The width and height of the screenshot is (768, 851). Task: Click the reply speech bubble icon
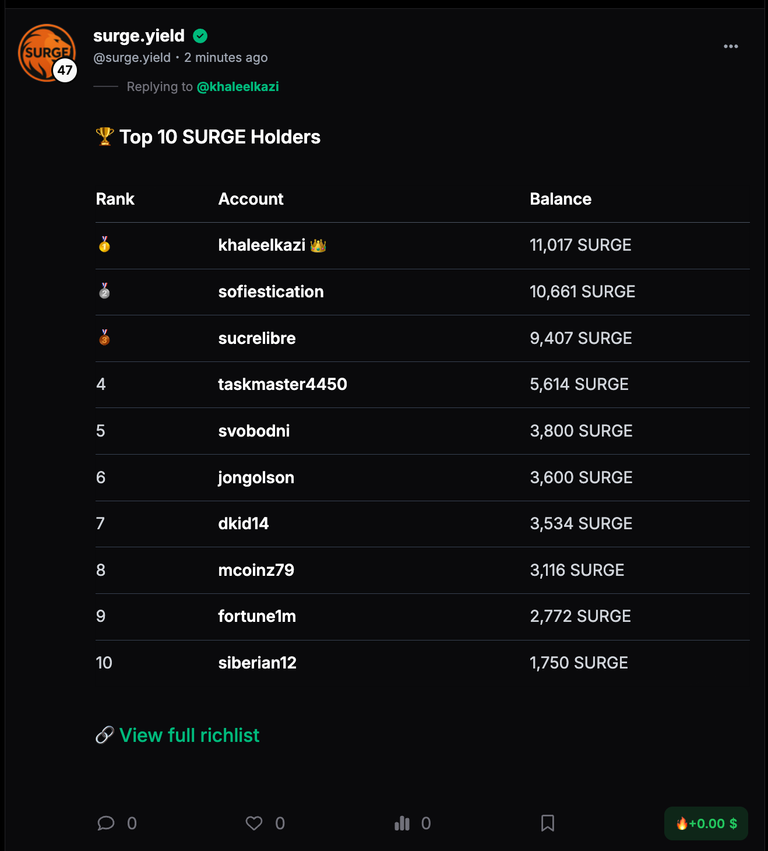pyautogui.click(x=106, y=823)
